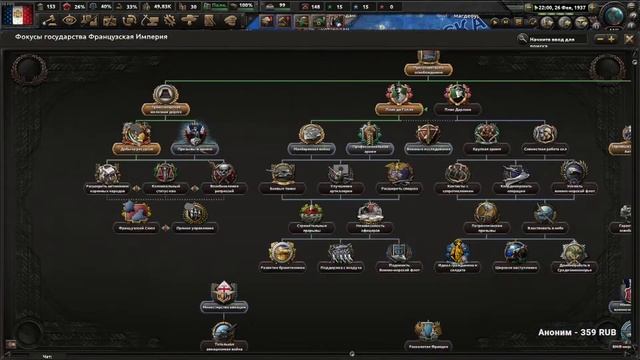The height and width of the screenshot is (360, 640).
Task: Open the globe icon in the top-right corner
Action: point(614,16)
